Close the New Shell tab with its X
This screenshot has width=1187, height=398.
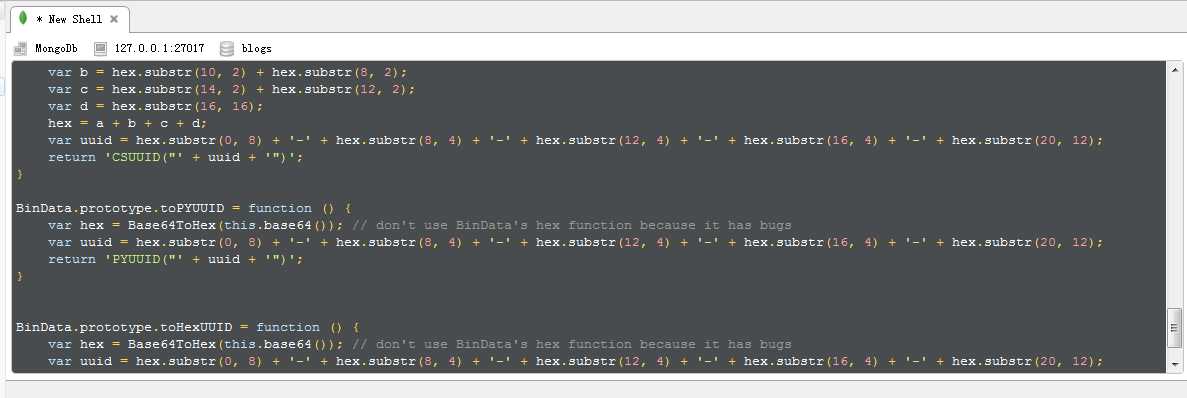tap(114, 19)
